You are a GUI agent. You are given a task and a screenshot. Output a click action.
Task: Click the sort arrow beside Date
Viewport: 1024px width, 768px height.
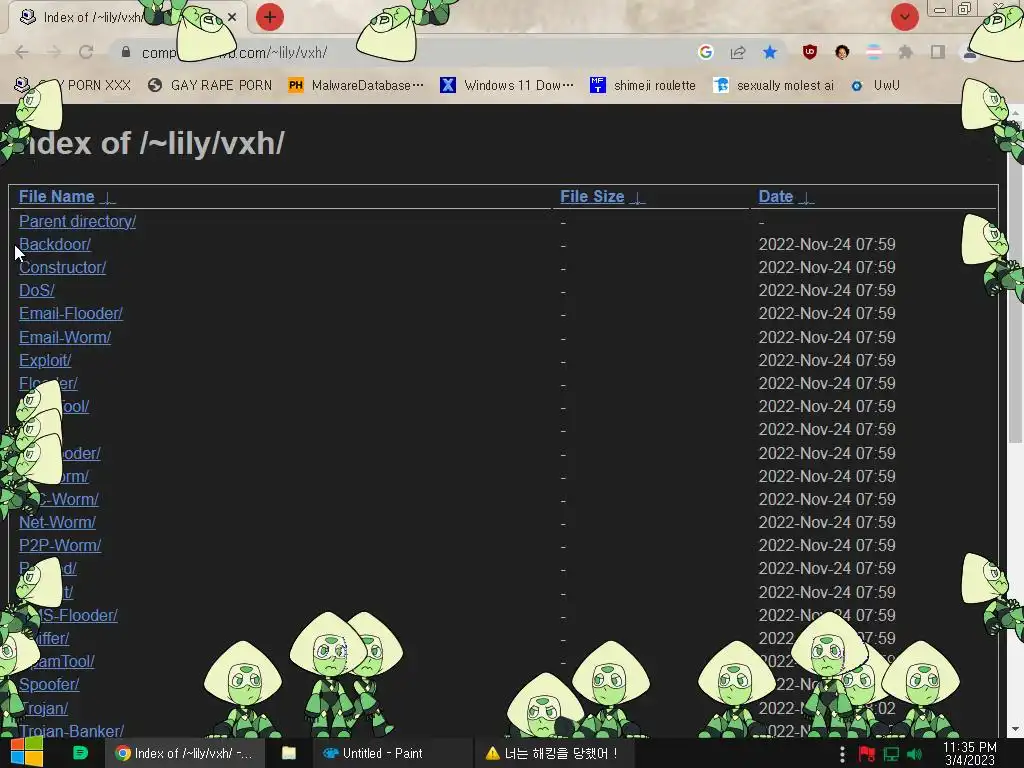(x=807, y=198)
